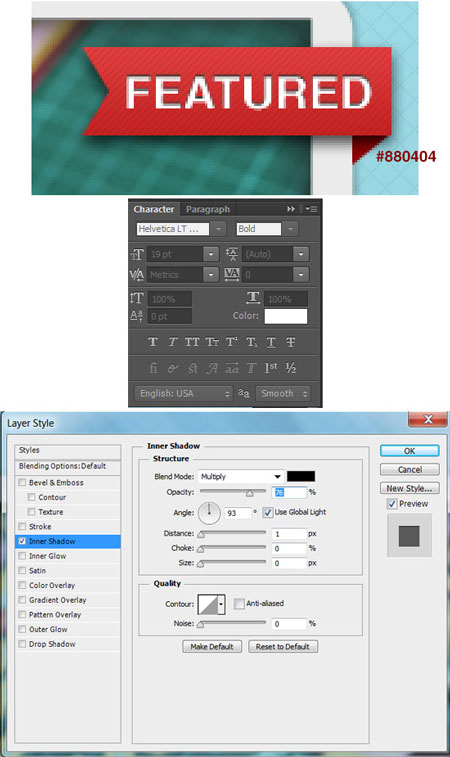Open English: USA language dropdown
Viewport: 450px width, 757px height.
pyautogui.click(x=183, y=393)
